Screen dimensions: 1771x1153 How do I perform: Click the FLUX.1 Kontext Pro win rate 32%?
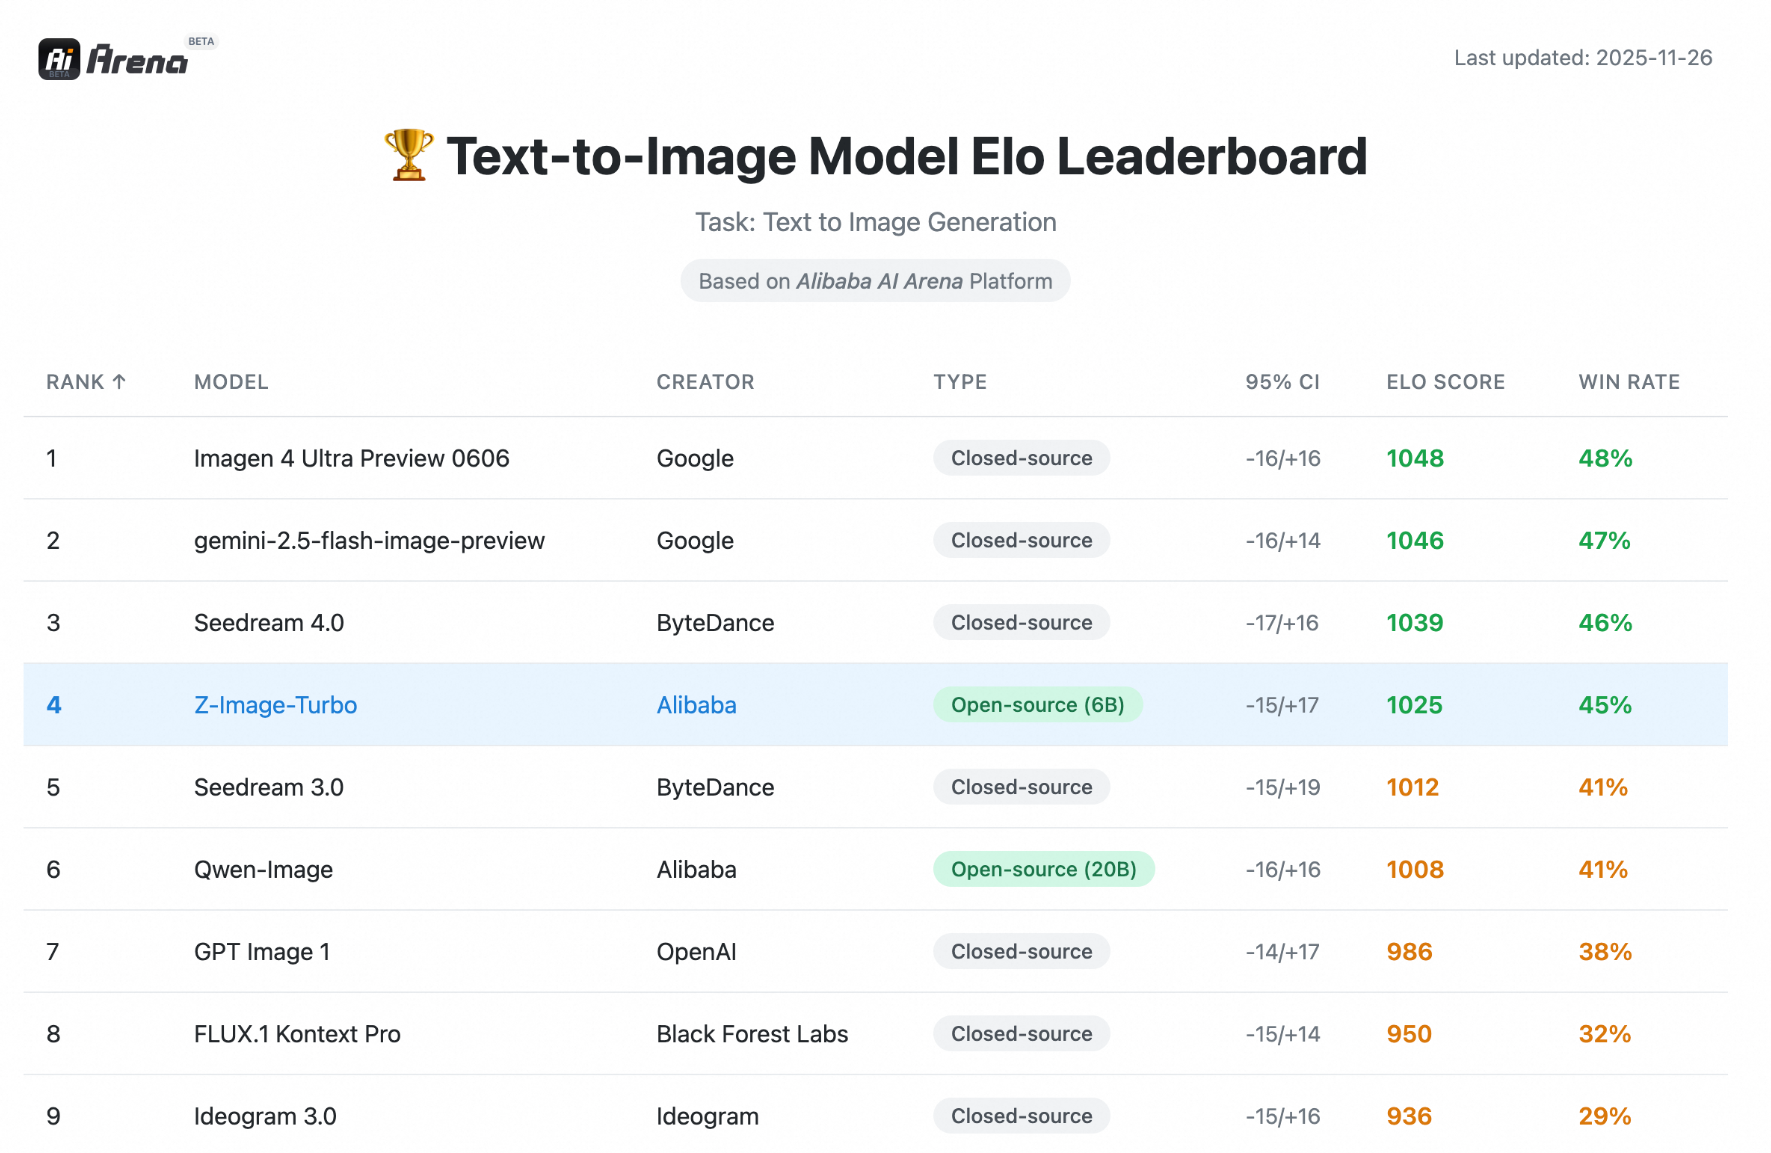click(x=1604, y=1033)
